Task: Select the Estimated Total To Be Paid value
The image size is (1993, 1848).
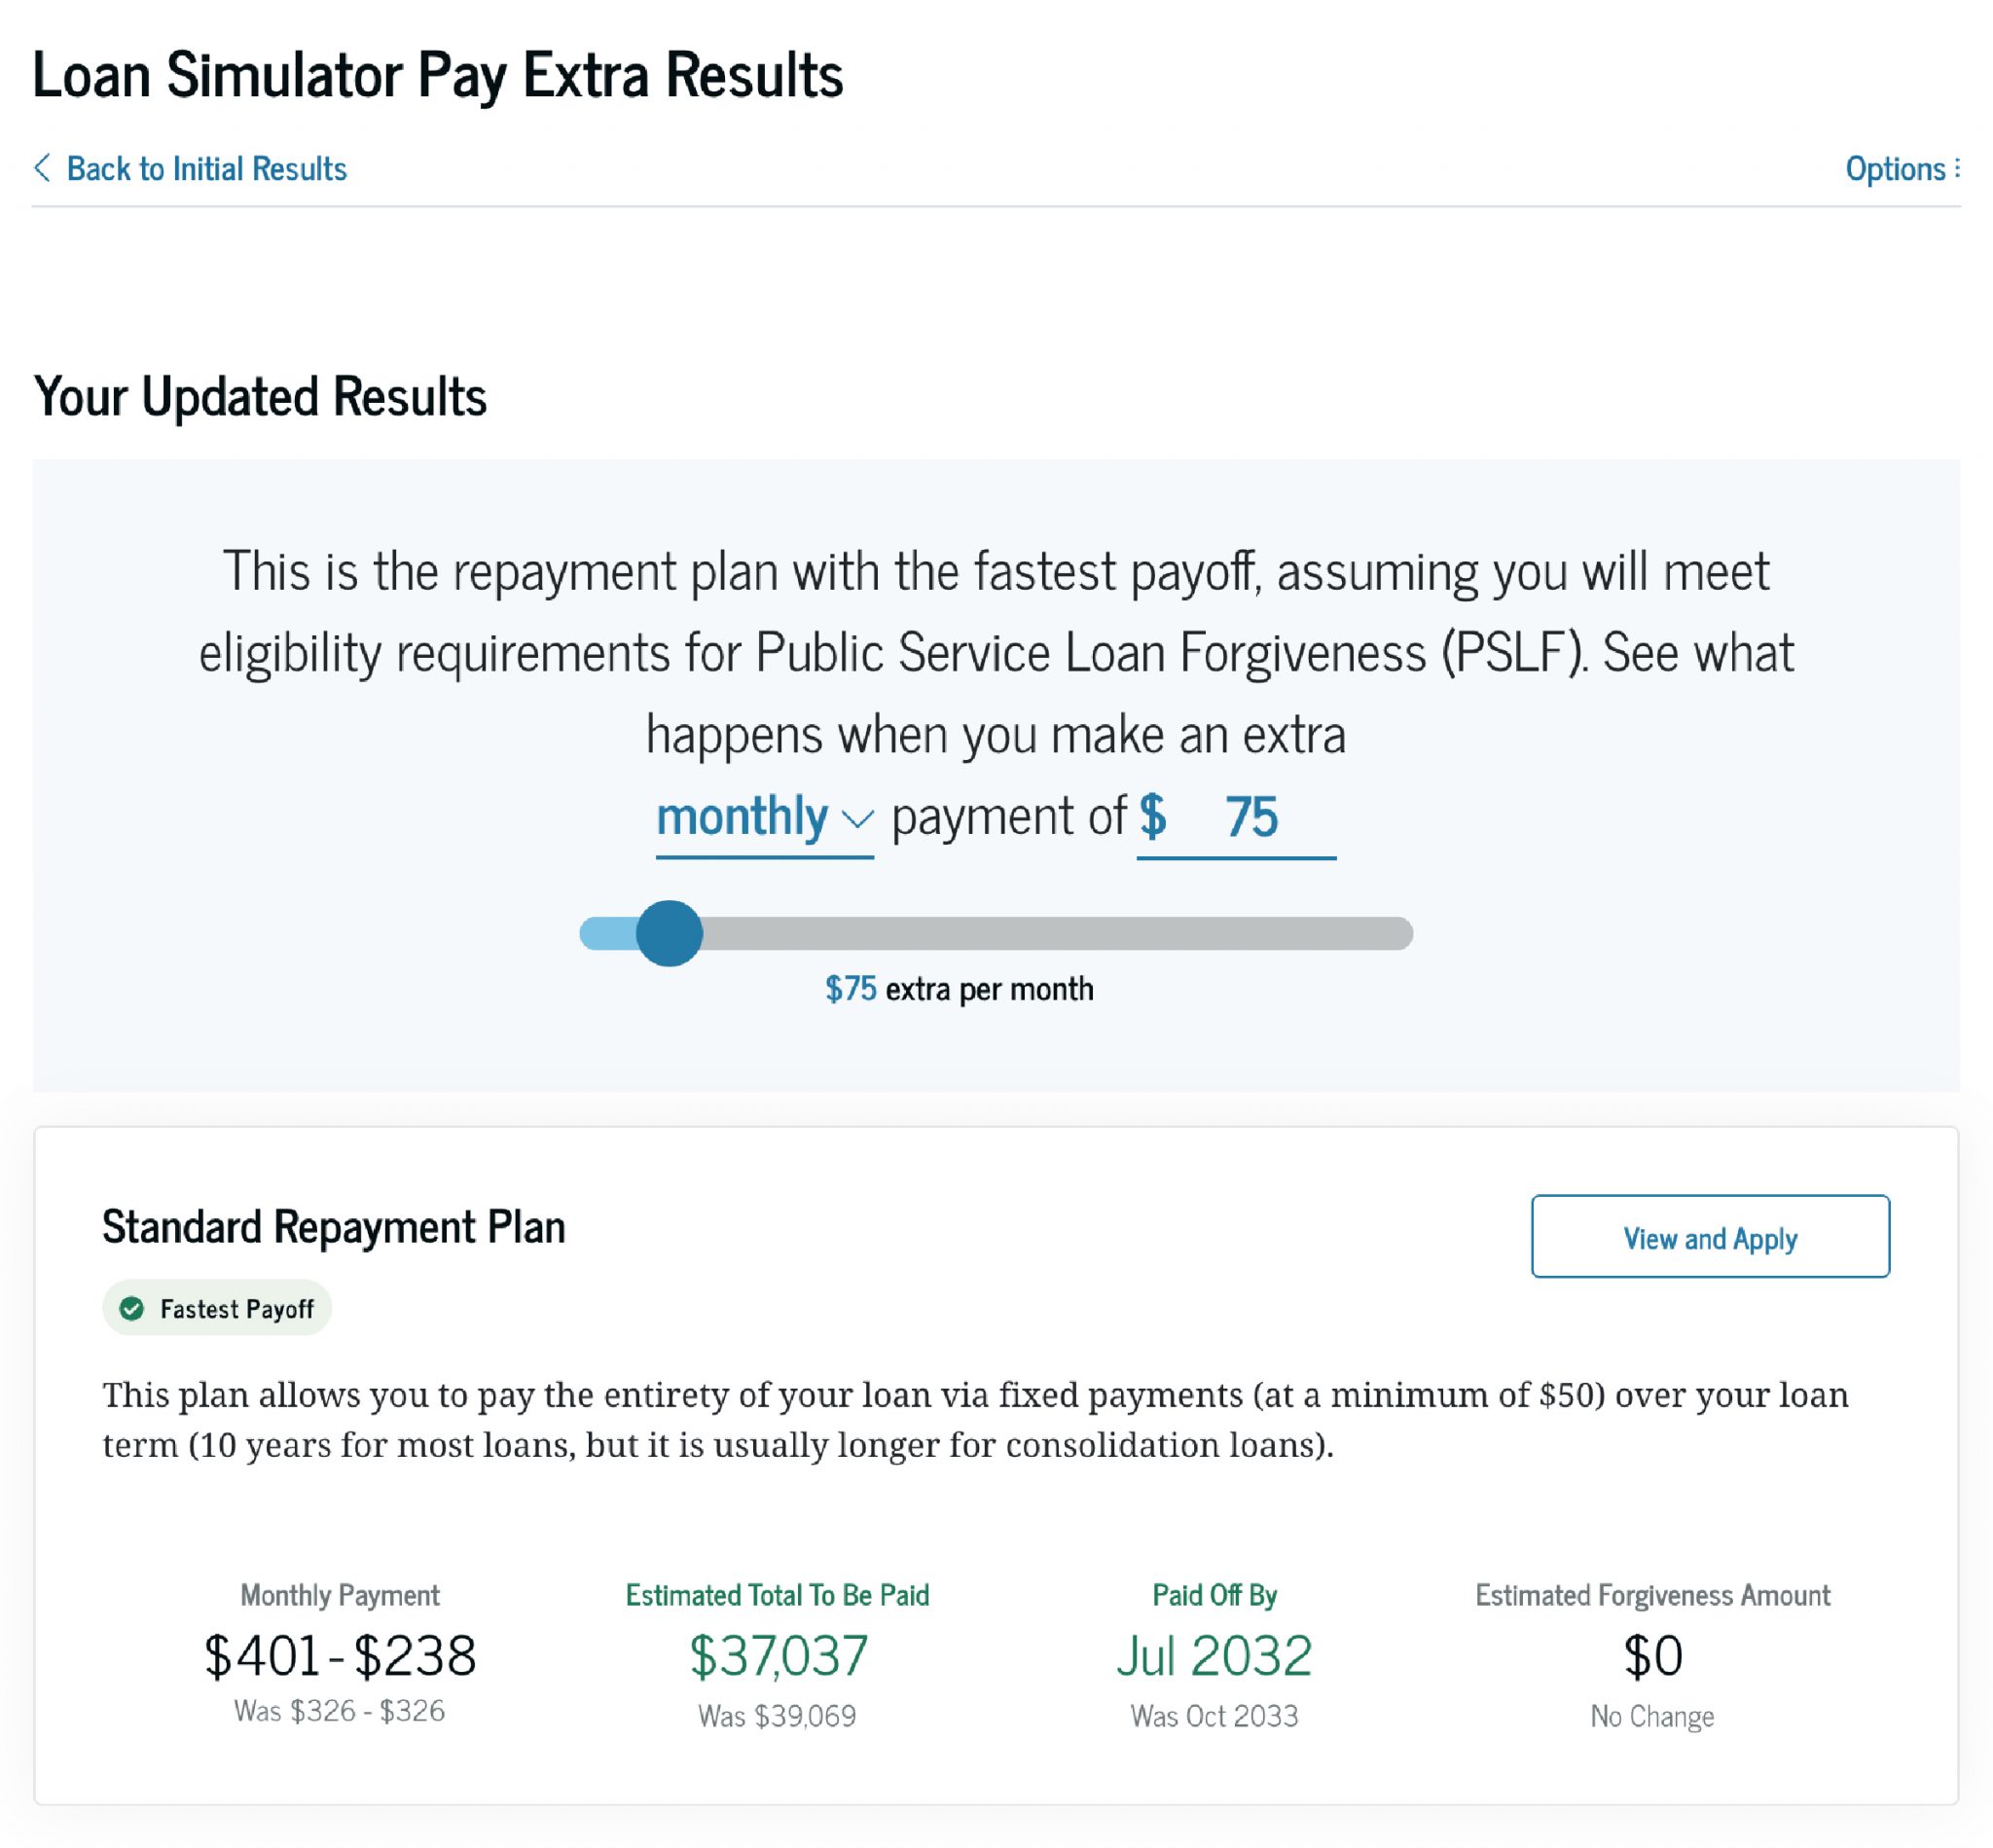Action: tap(780, 1654)
